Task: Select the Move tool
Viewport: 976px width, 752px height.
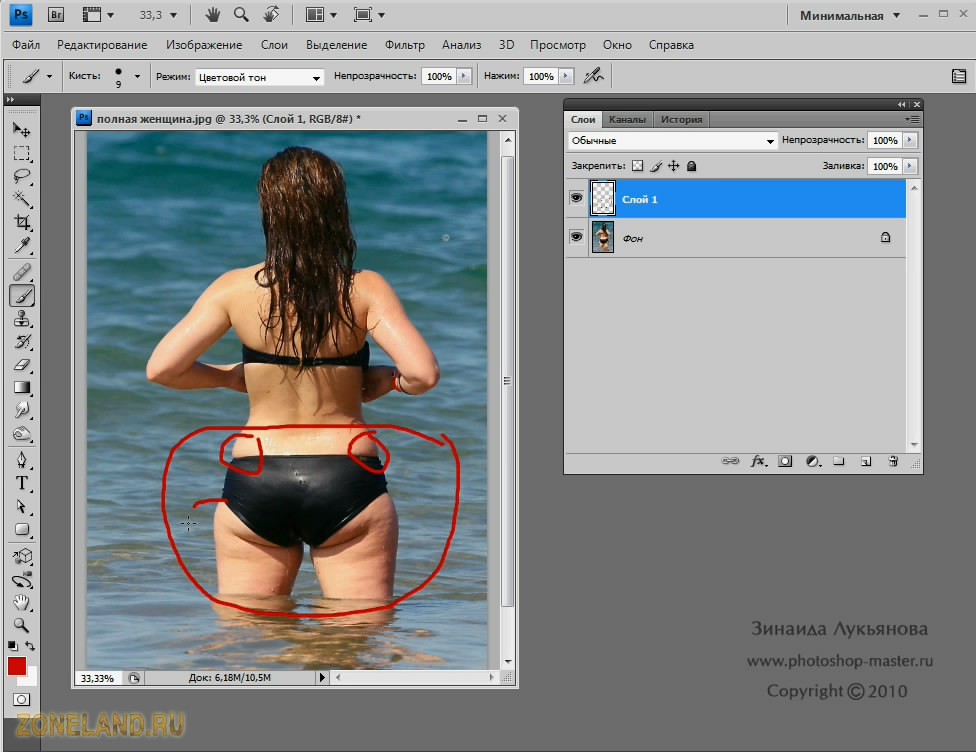Action: coord(21,129)
